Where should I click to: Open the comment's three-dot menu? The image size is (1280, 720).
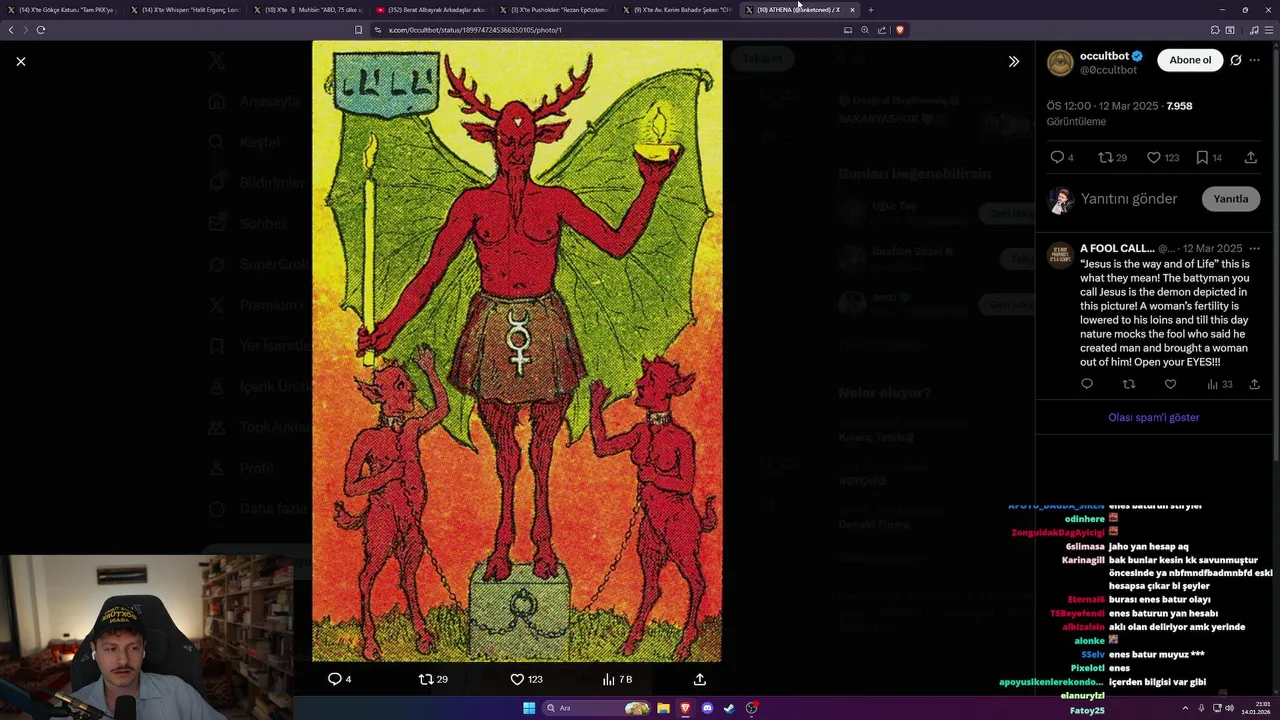coord(1254,248)
